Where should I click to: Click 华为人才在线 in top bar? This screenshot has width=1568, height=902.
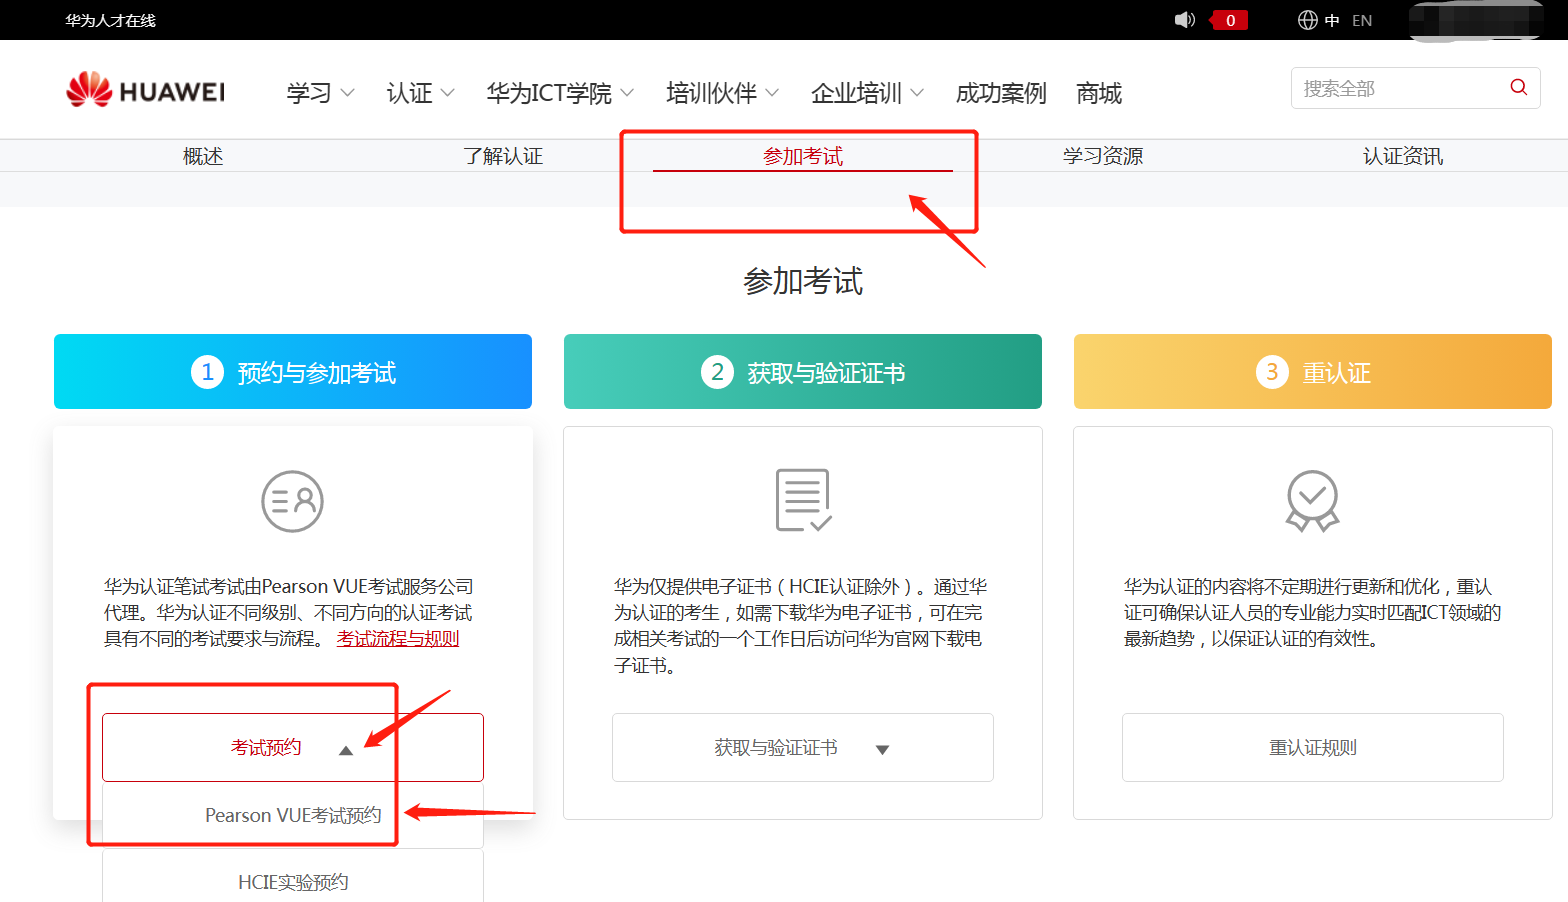click(110, 20)
